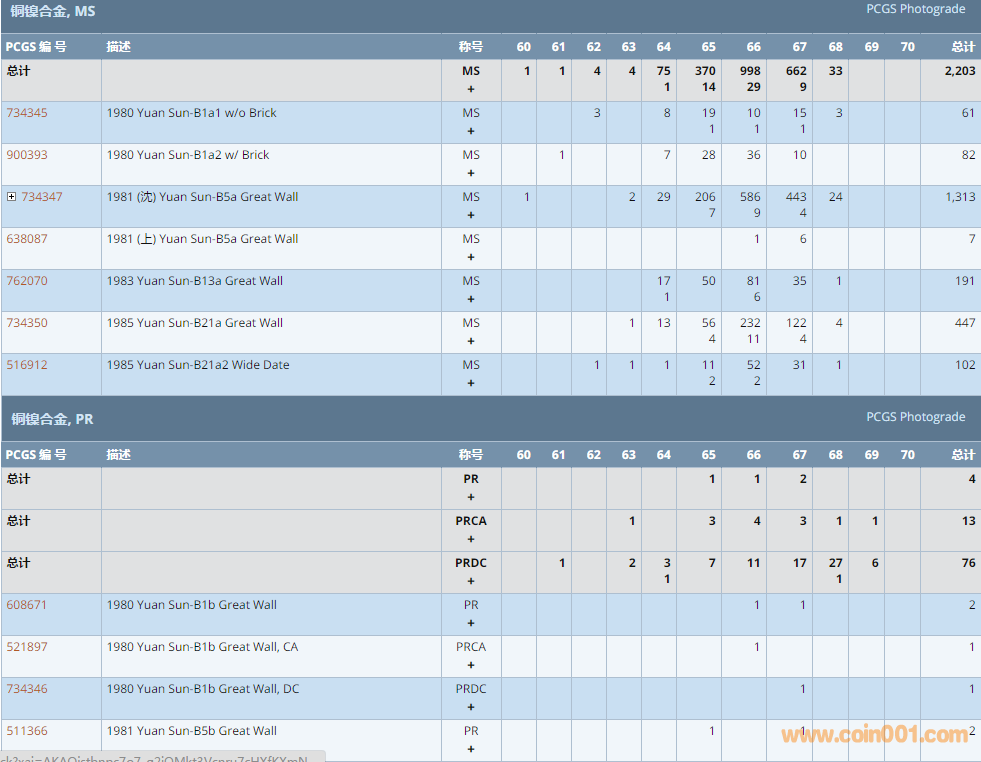981x762 pixels.
Task: Click population 232 in 1985 B21a row
Action: [750, 323]
